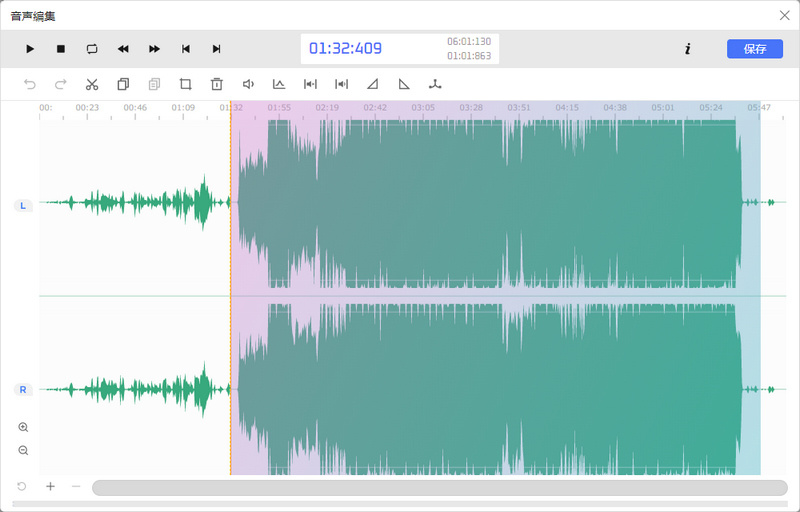Zoom in on the waveform vertically

[23, 427]
